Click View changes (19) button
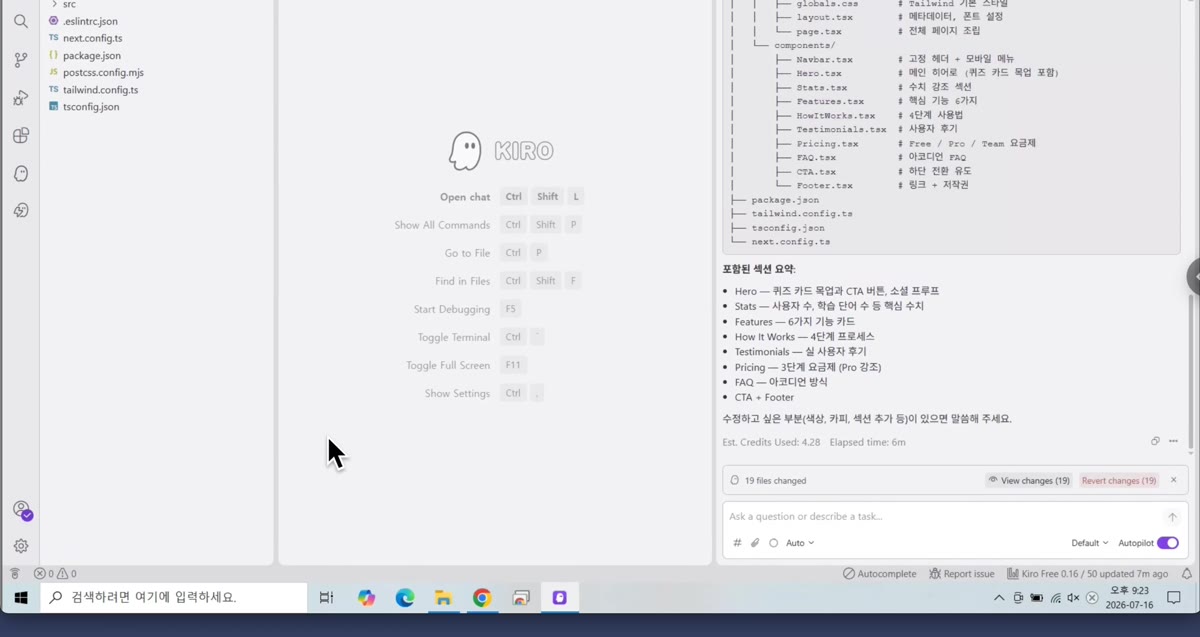 (x=1029, y=481)
